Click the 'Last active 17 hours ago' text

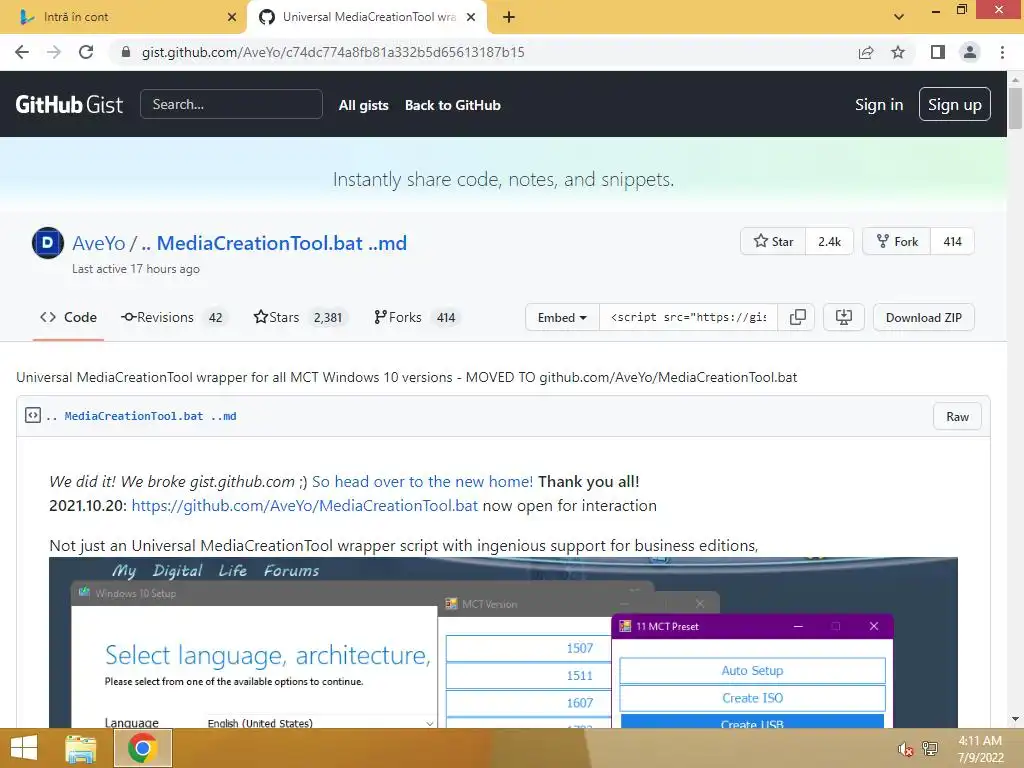point(136,269)
